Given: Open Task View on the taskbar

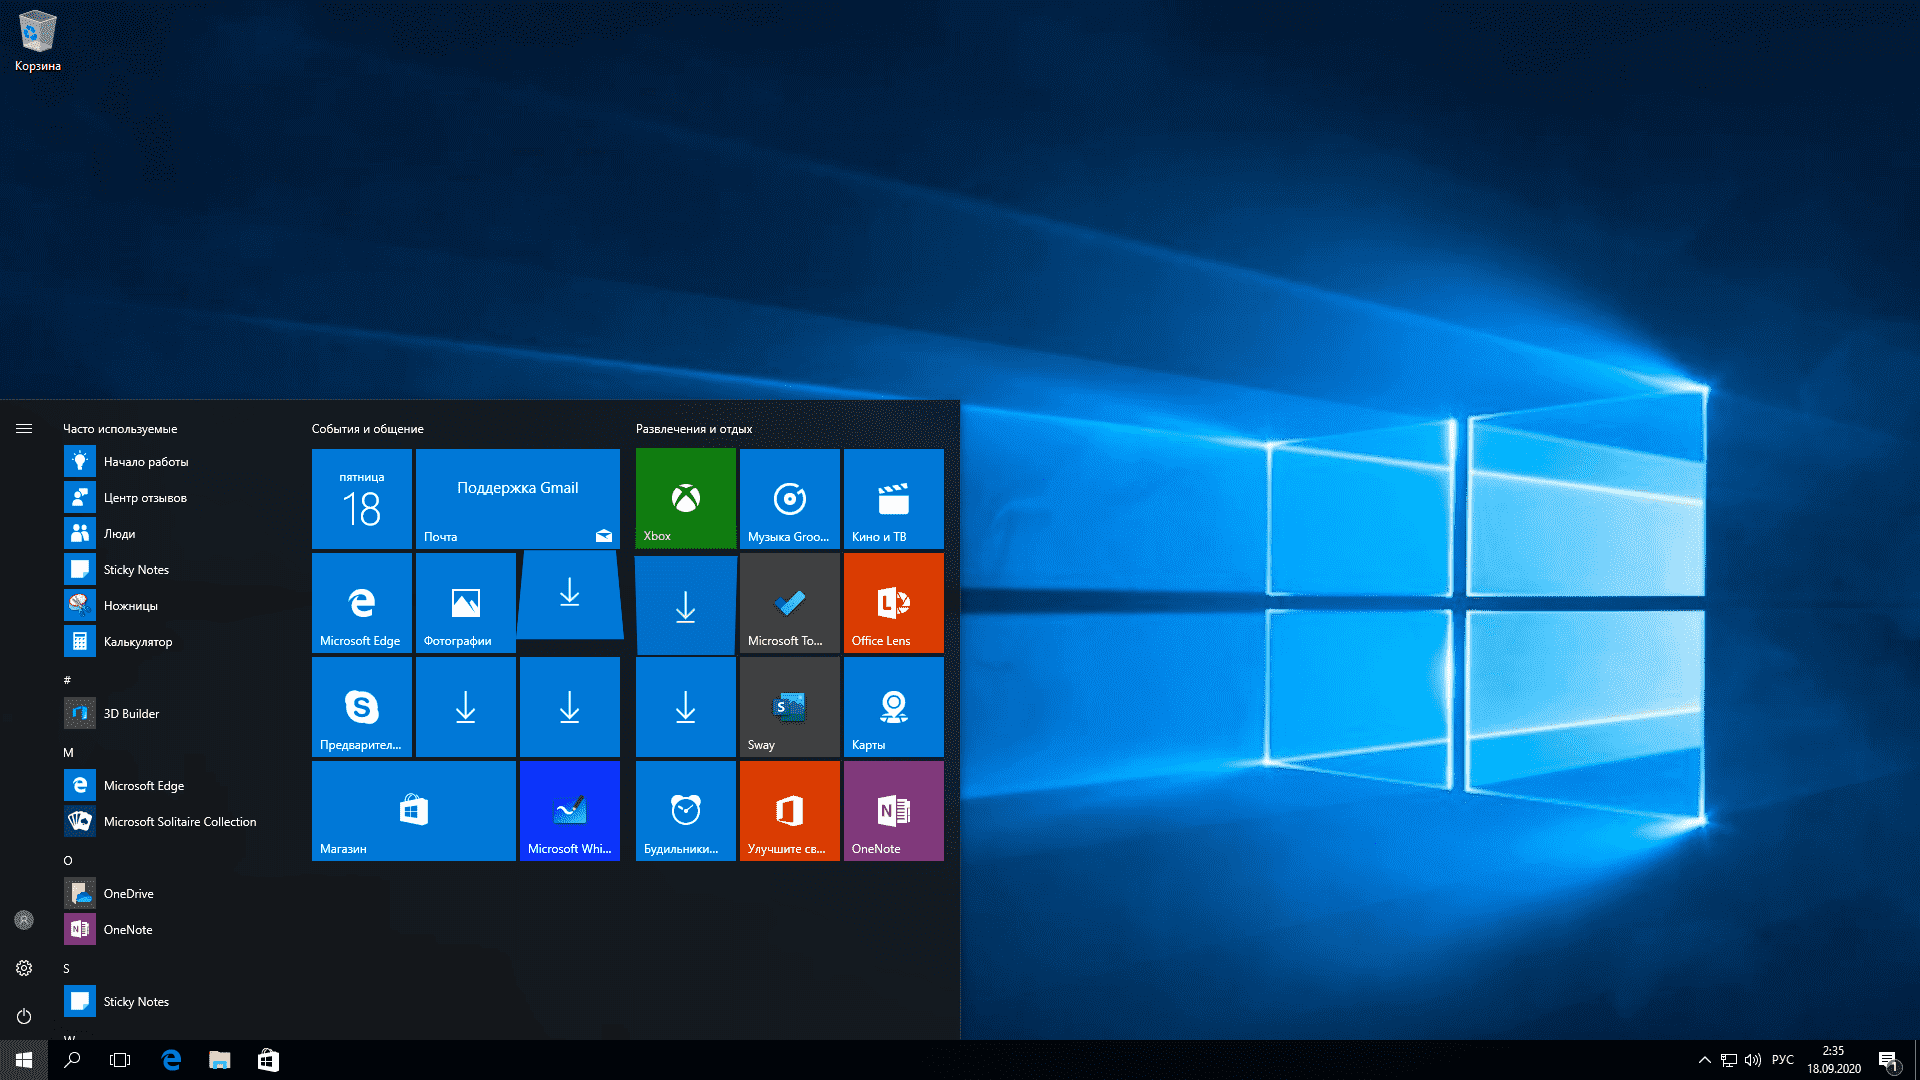Looking at the screenshot, I should tap(120, 1060).
